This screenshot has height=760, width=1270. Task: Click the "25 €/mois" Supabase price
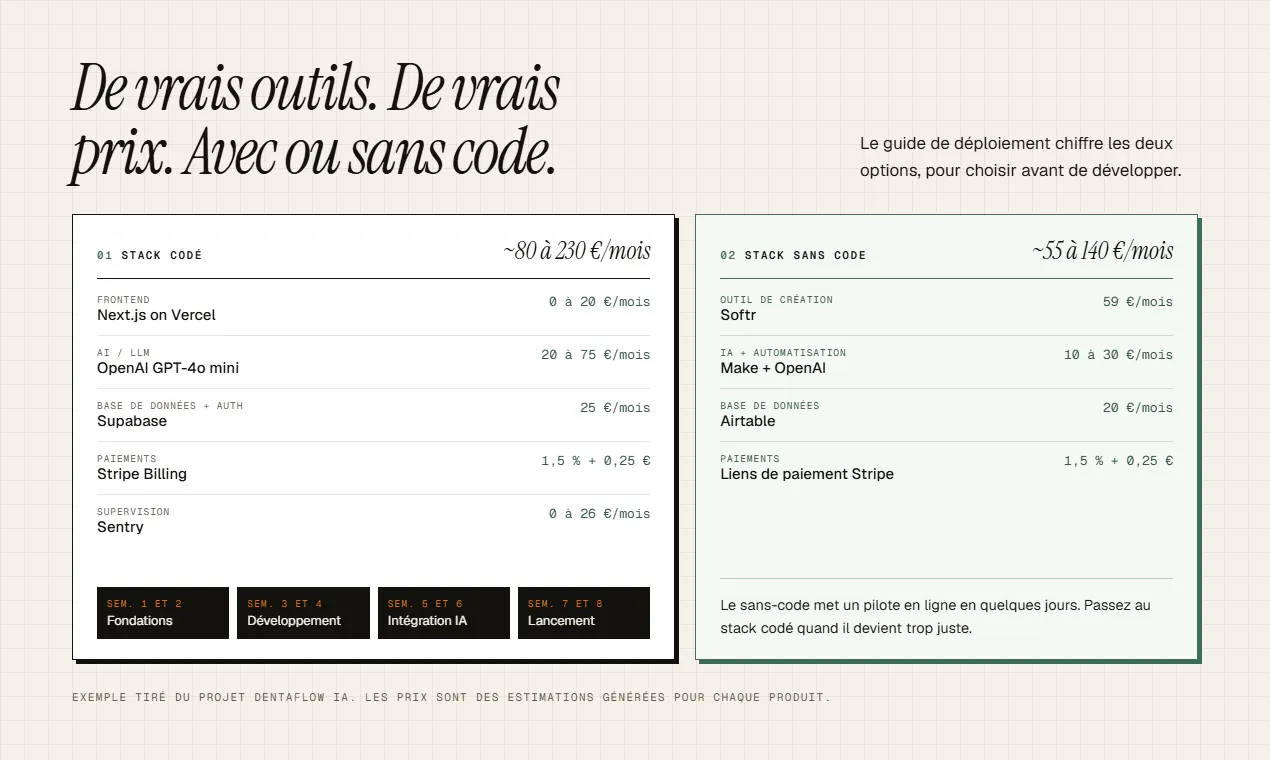[x=615, y=407]
